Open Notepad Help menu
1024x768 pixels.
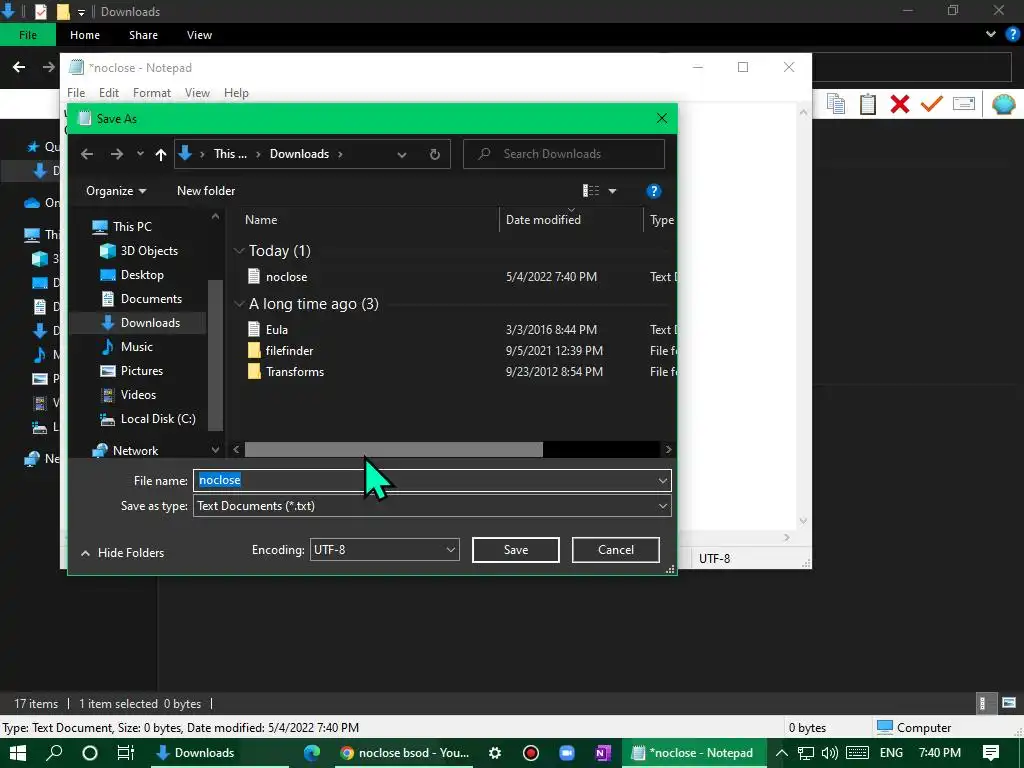236,93
